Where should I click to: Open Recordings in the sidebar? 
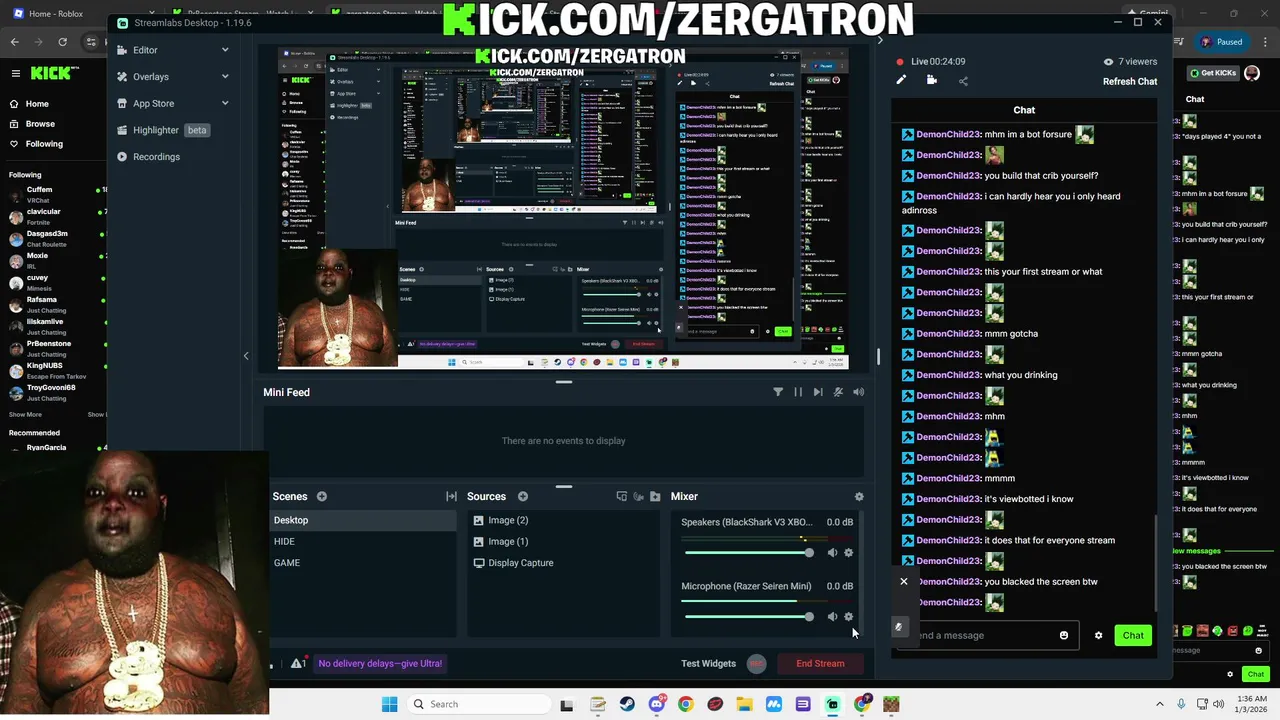click(x=148, y=157)
